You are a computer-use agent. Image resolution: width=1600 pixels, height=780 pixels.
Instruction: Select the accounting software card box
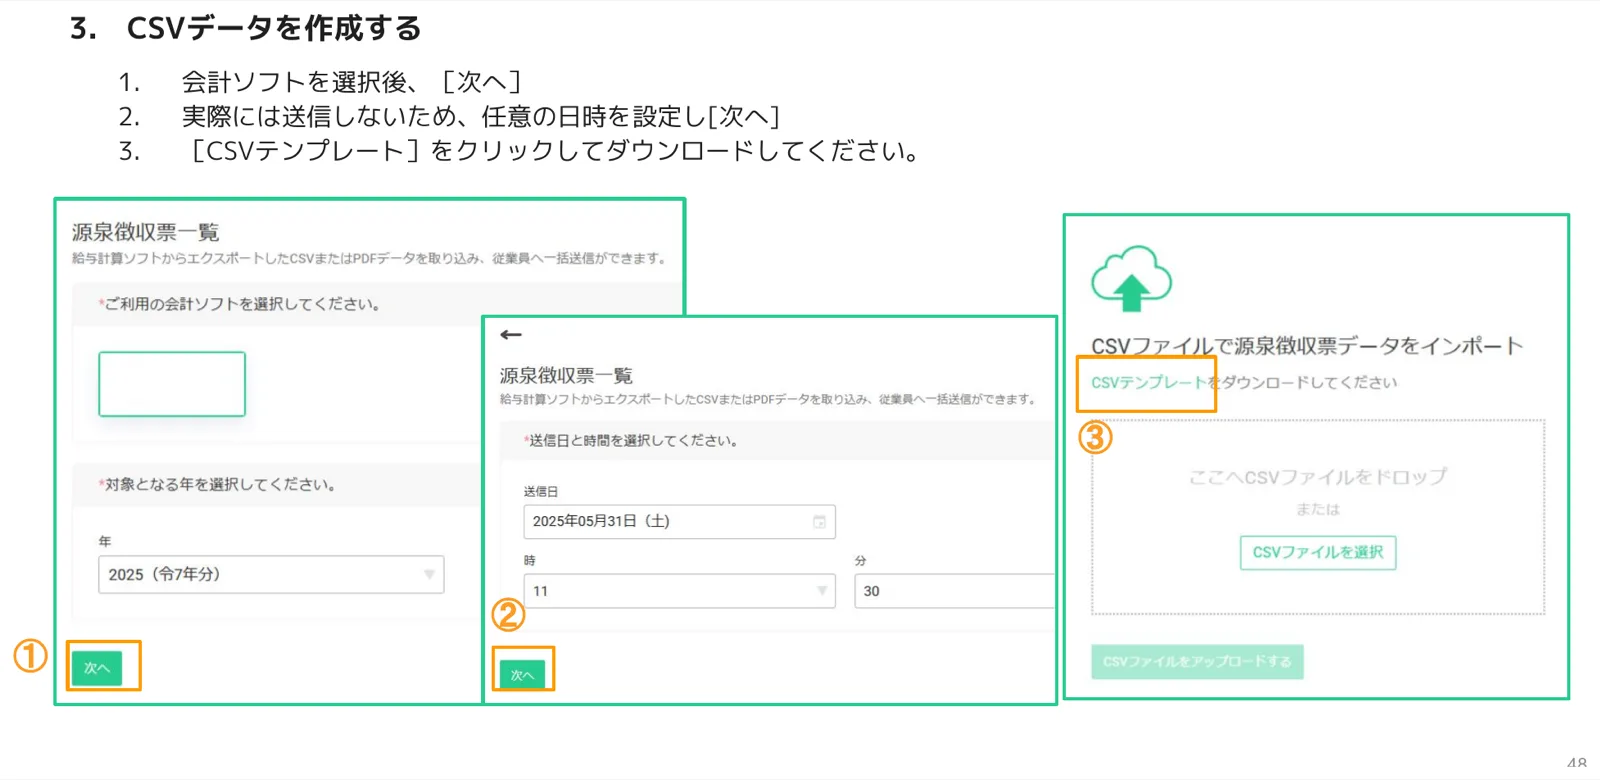[x=172, y=384]
